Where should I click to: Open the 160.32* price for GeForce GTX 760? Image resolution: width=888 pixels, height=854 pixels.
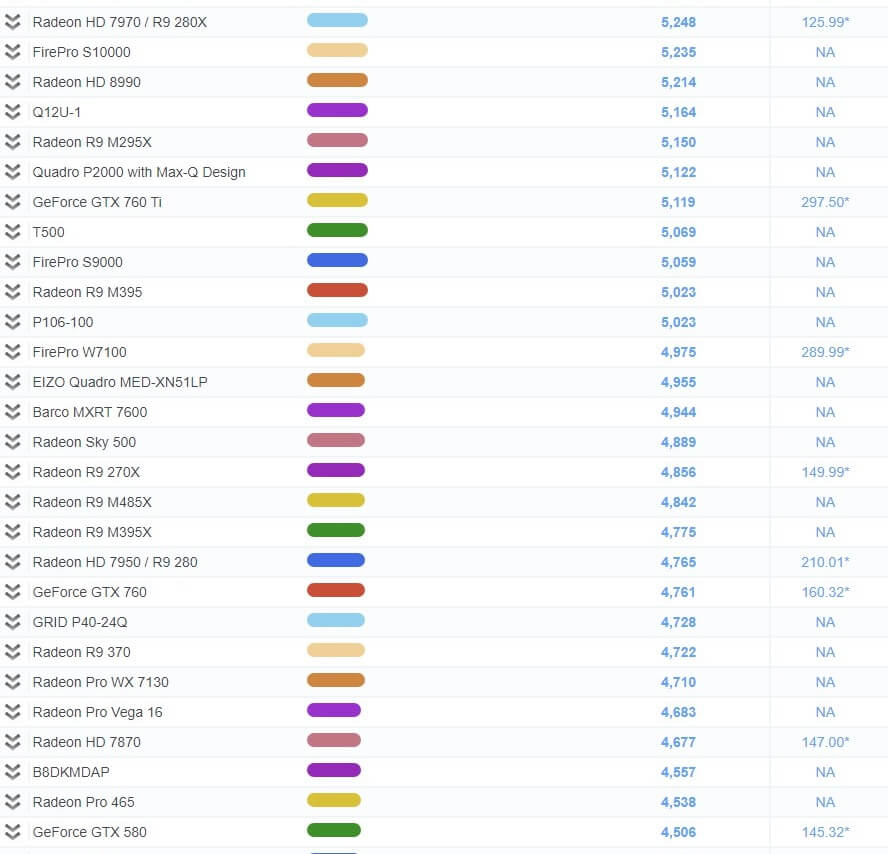click(825, 593)
